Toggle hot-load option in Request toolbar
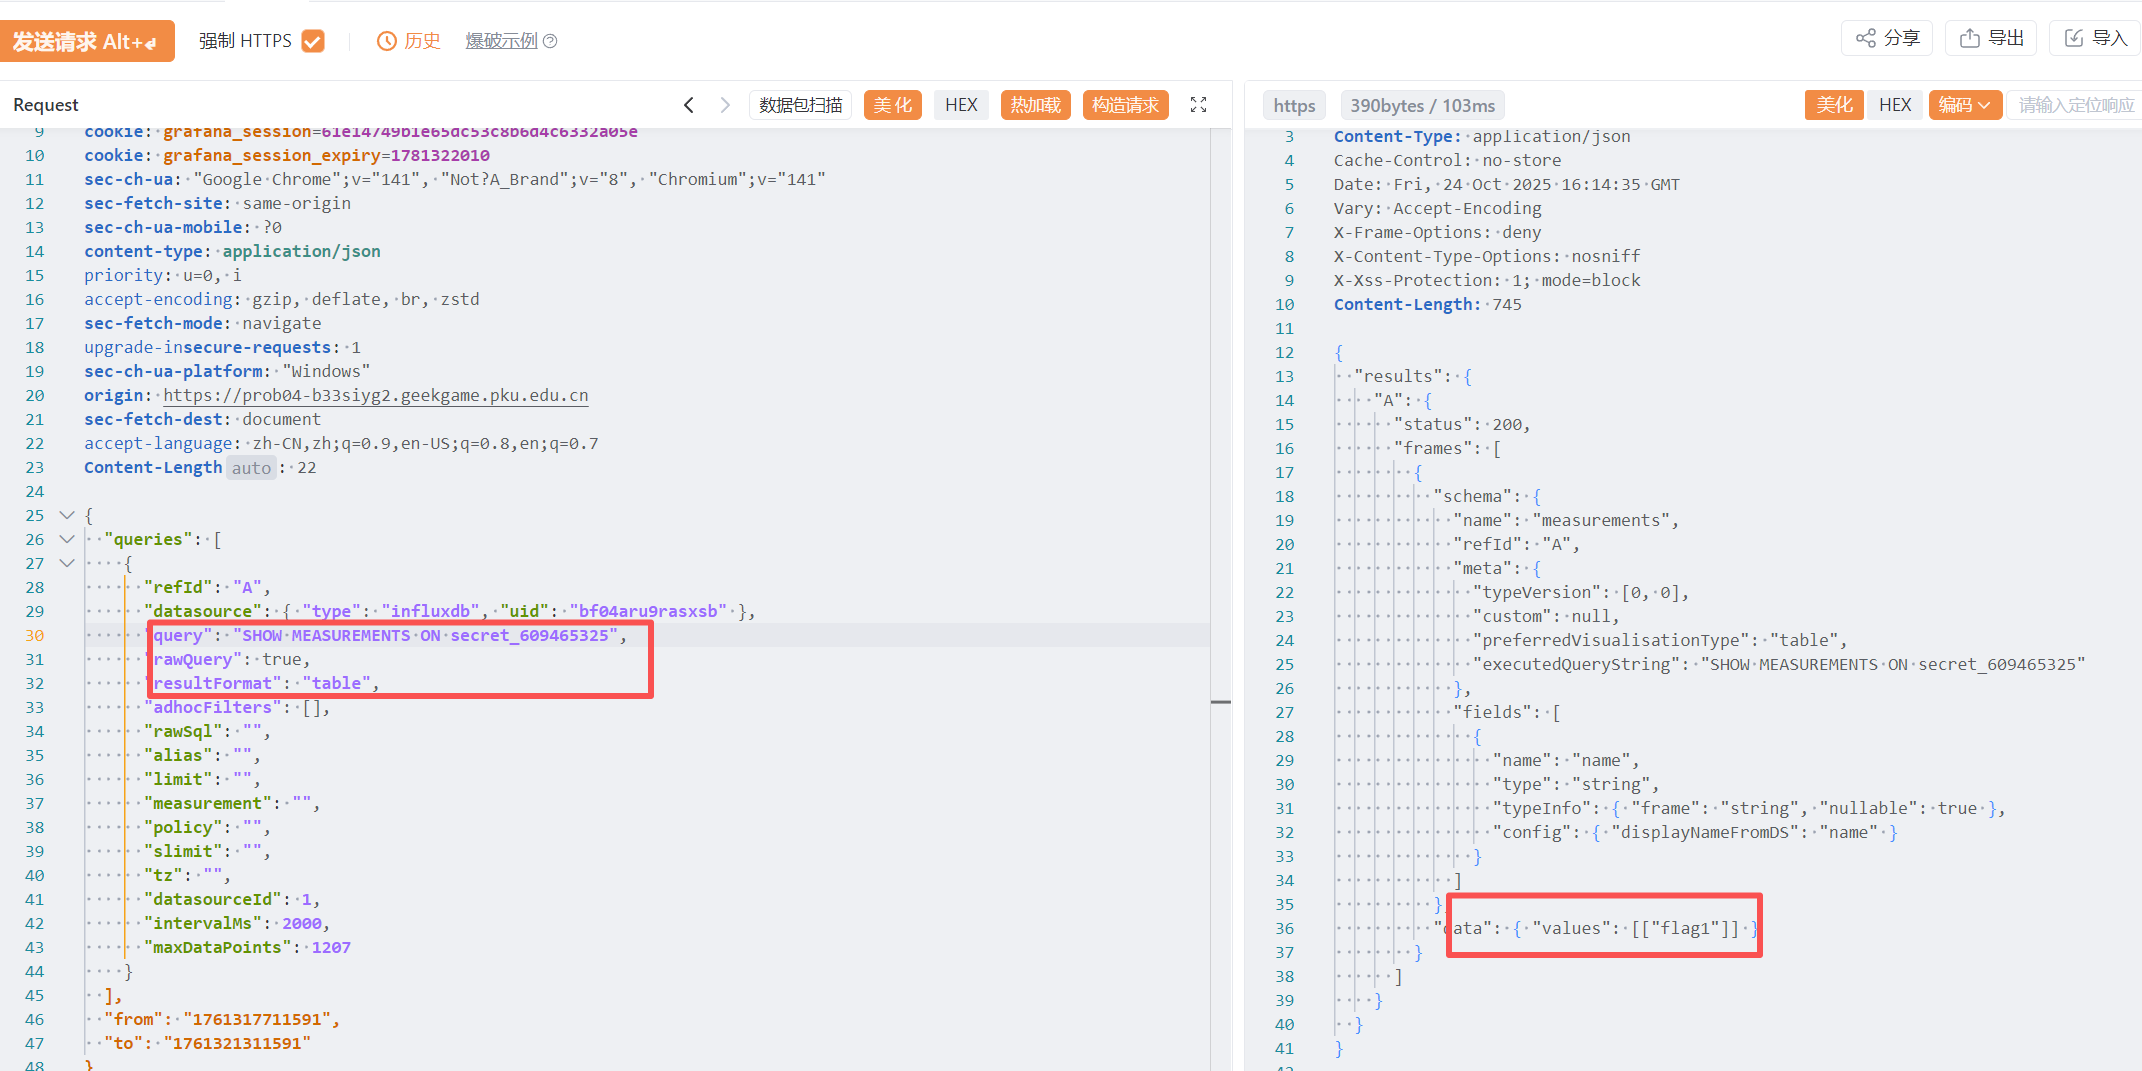2142x1071 pixels. (x=1035, y=105)
